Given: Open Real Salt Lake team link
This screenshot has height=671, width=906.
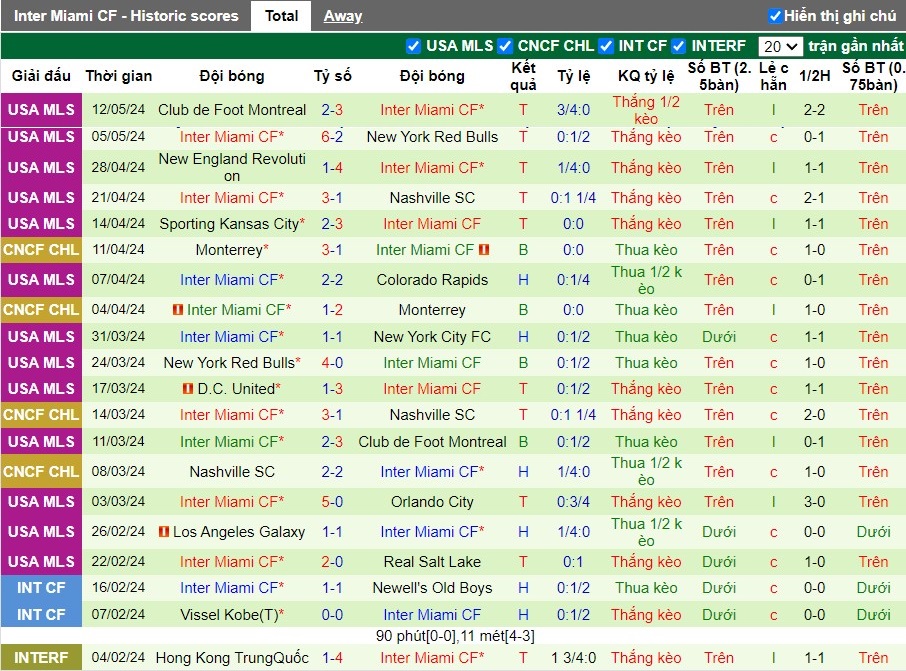Looking at the screenshot, I should (432, 562).
